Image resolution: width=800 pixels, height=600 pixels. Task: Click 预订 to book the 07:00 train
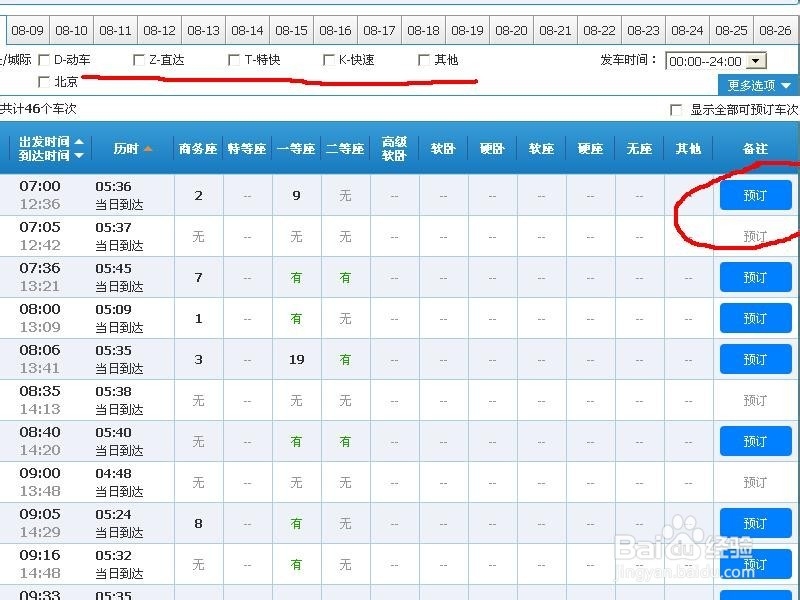coord(755,194)
